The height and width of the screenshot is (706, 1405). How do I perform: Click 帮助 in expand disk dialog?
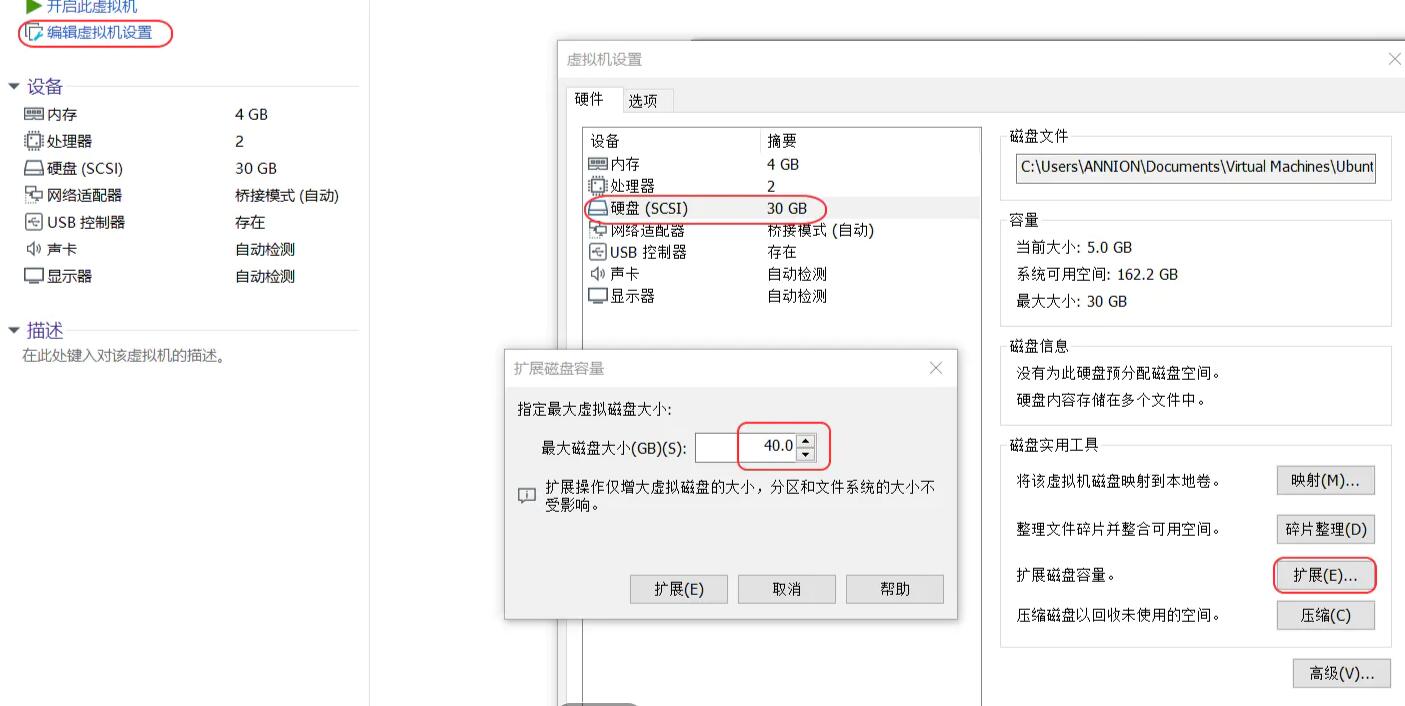click(895, 589)
